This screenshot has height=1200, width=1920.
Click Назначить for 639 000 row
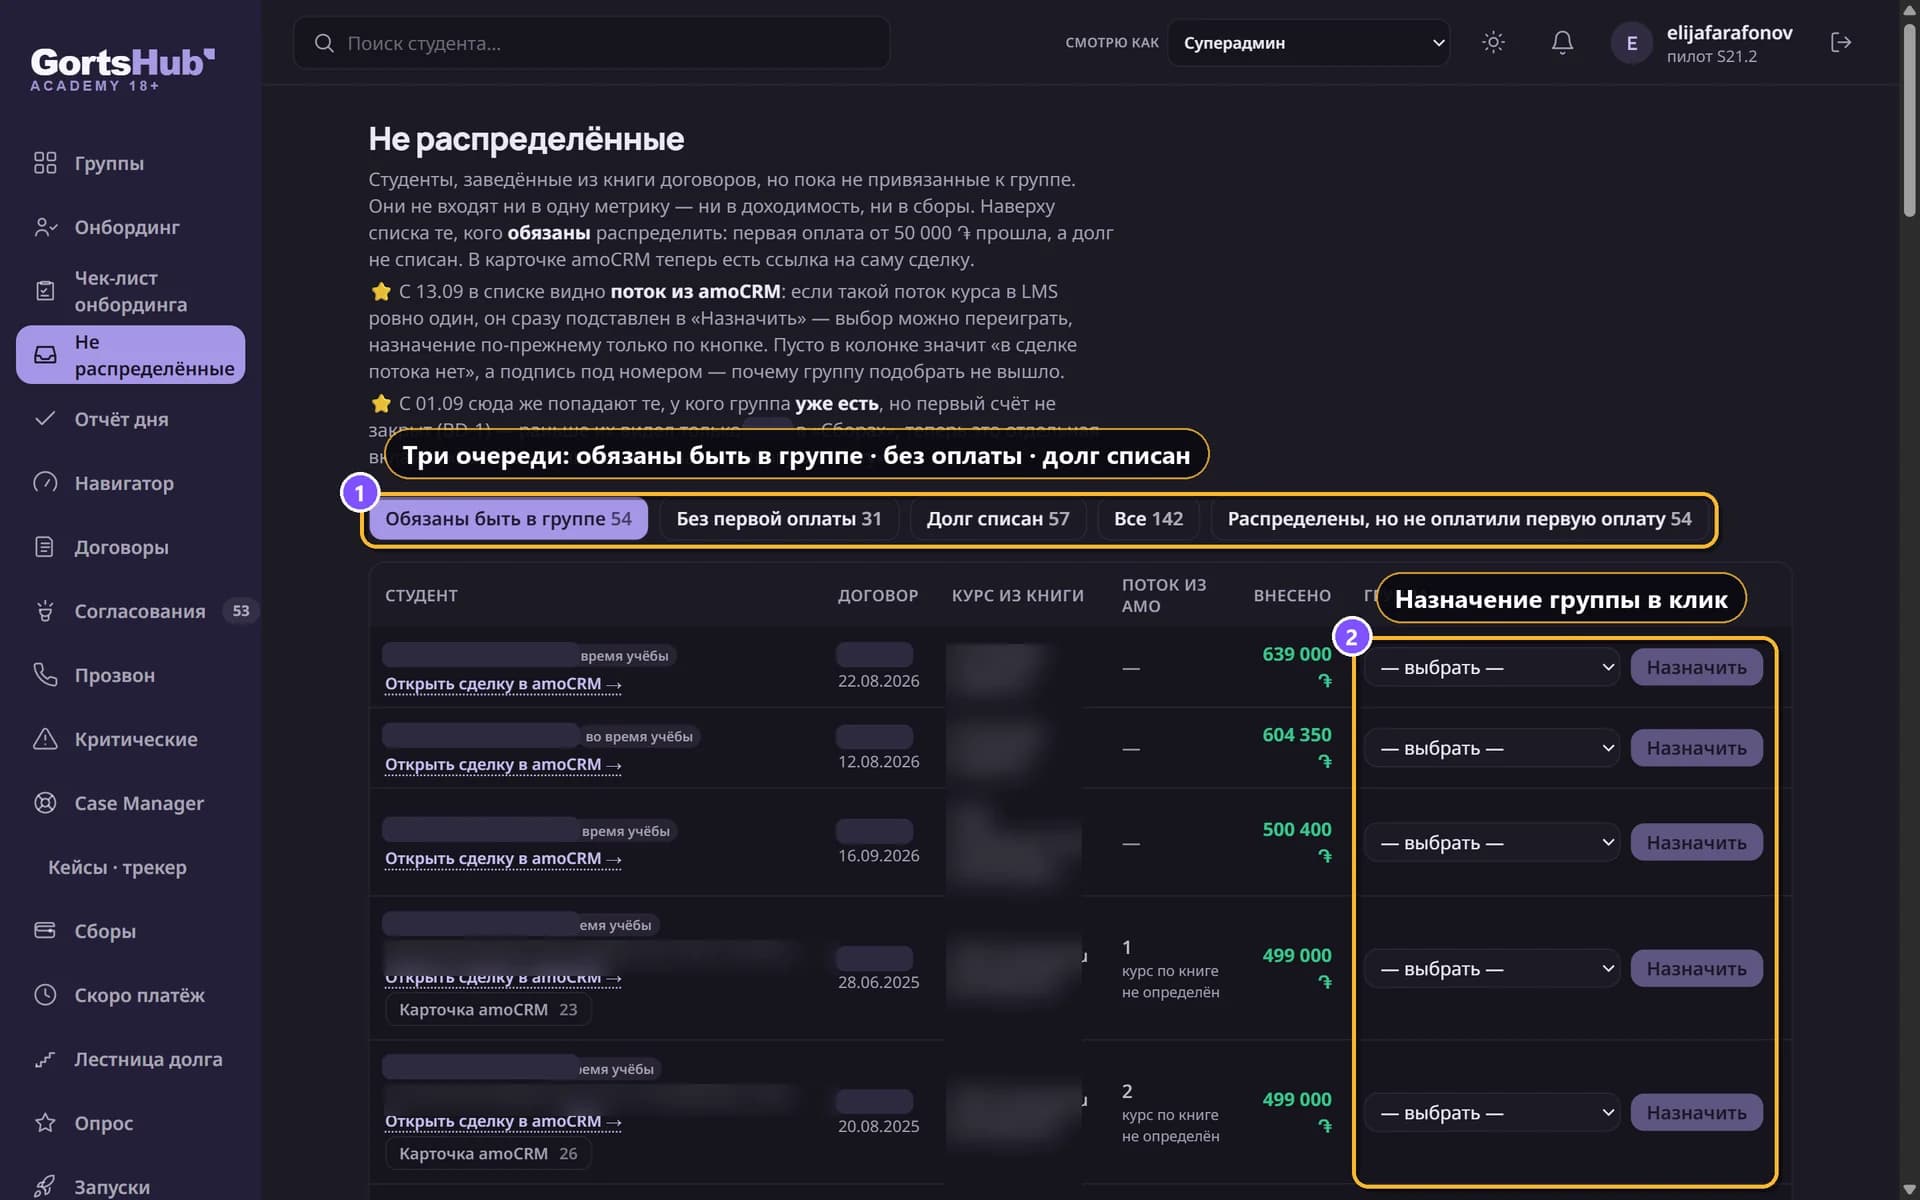point(1696,667)
